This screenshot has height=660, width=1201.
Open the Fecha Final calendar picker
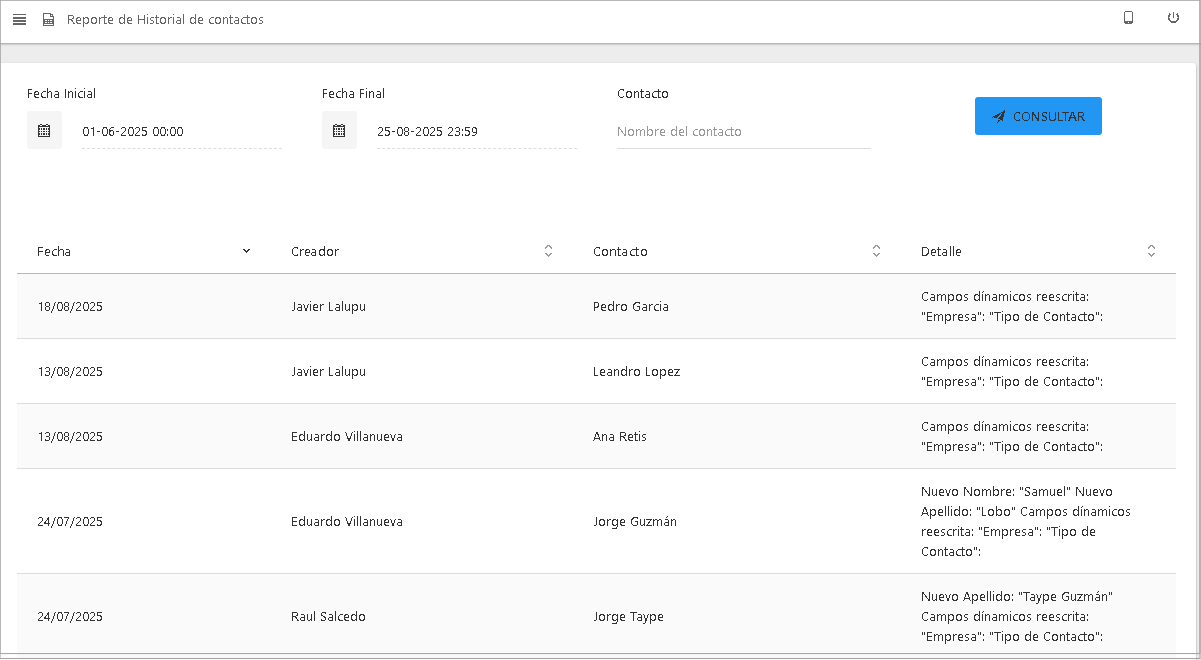pyautogui.click(x=339, y=131)
